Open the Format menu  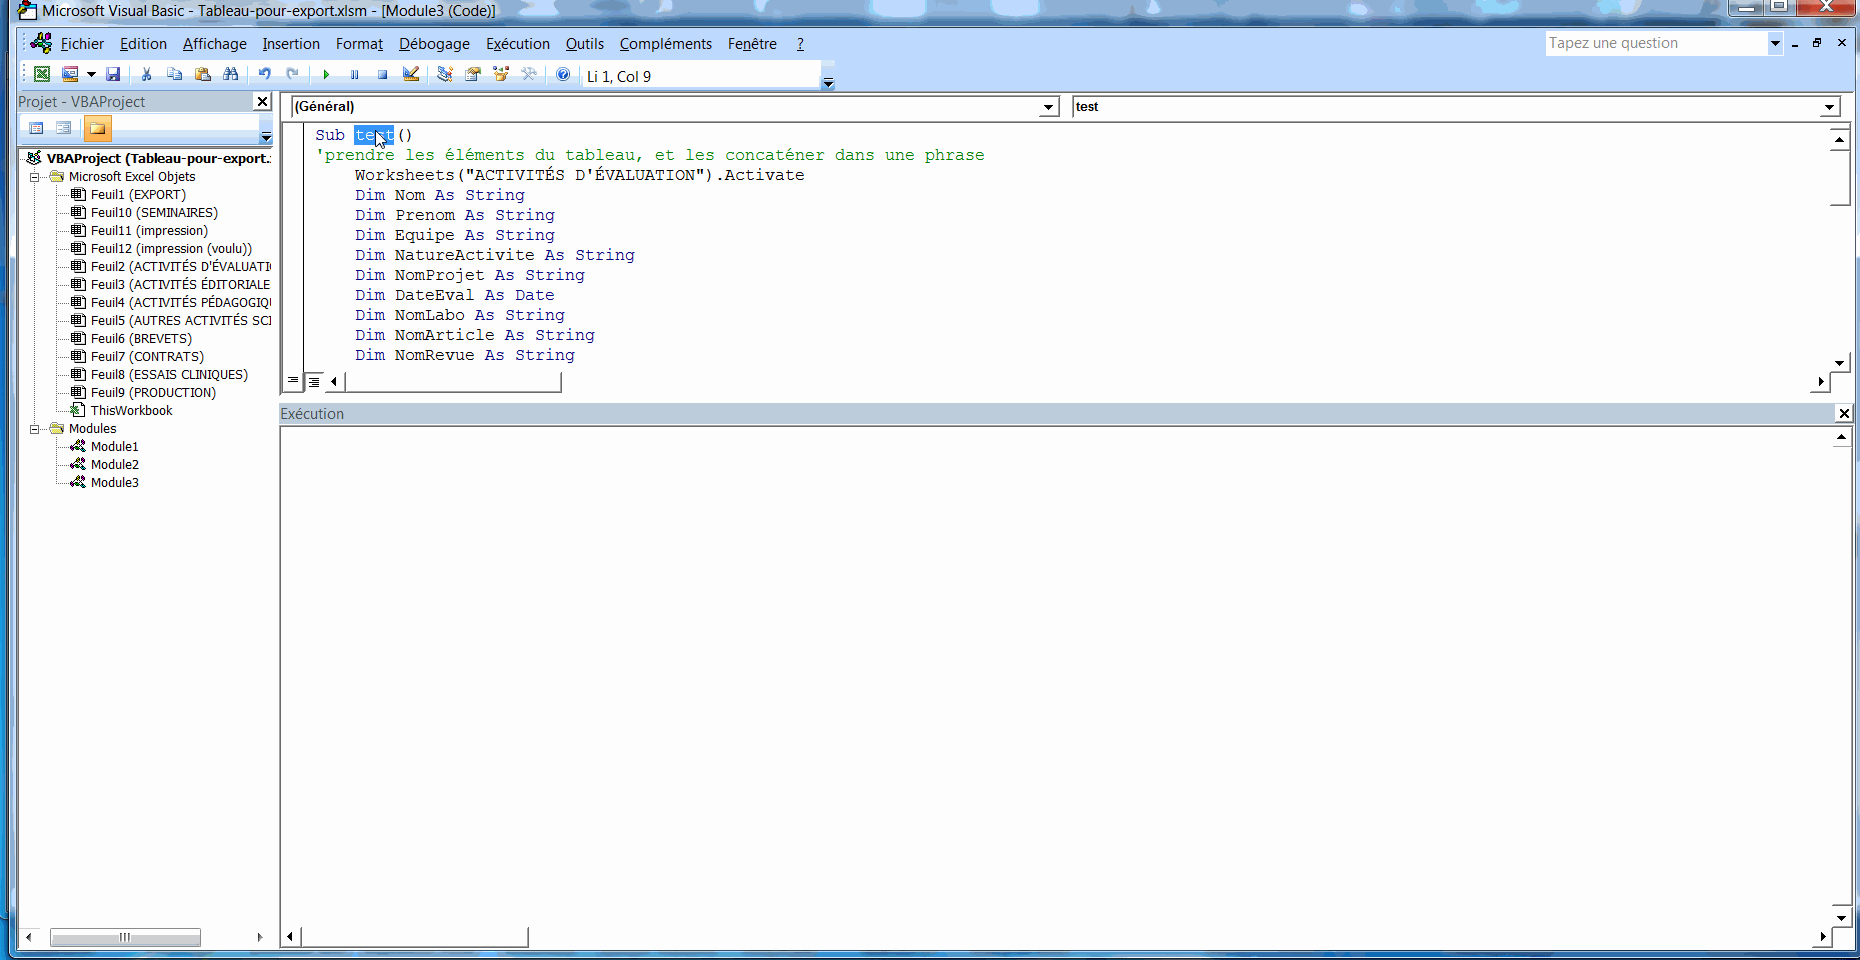pos(359,44)
